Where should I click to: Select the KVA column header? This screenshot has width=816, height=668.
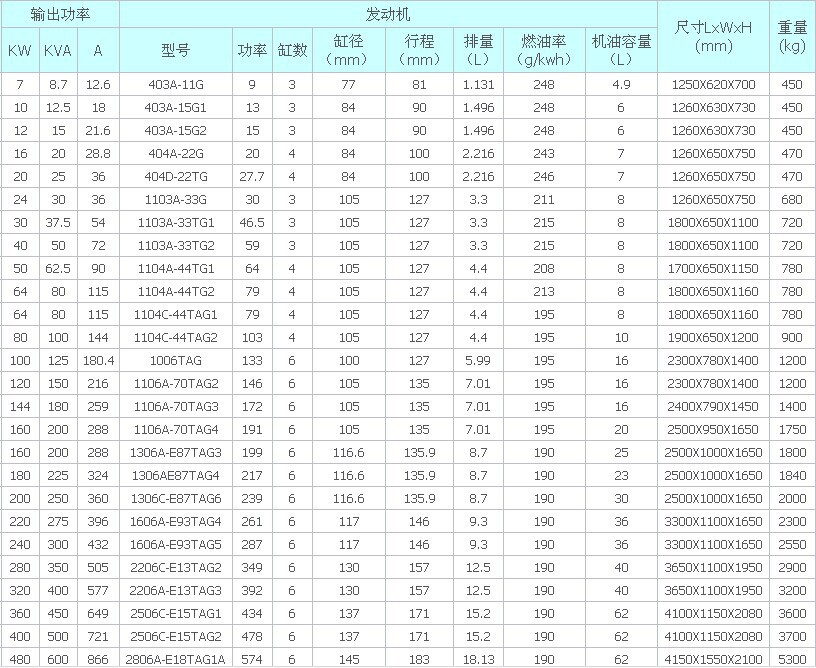coord(58,50)
